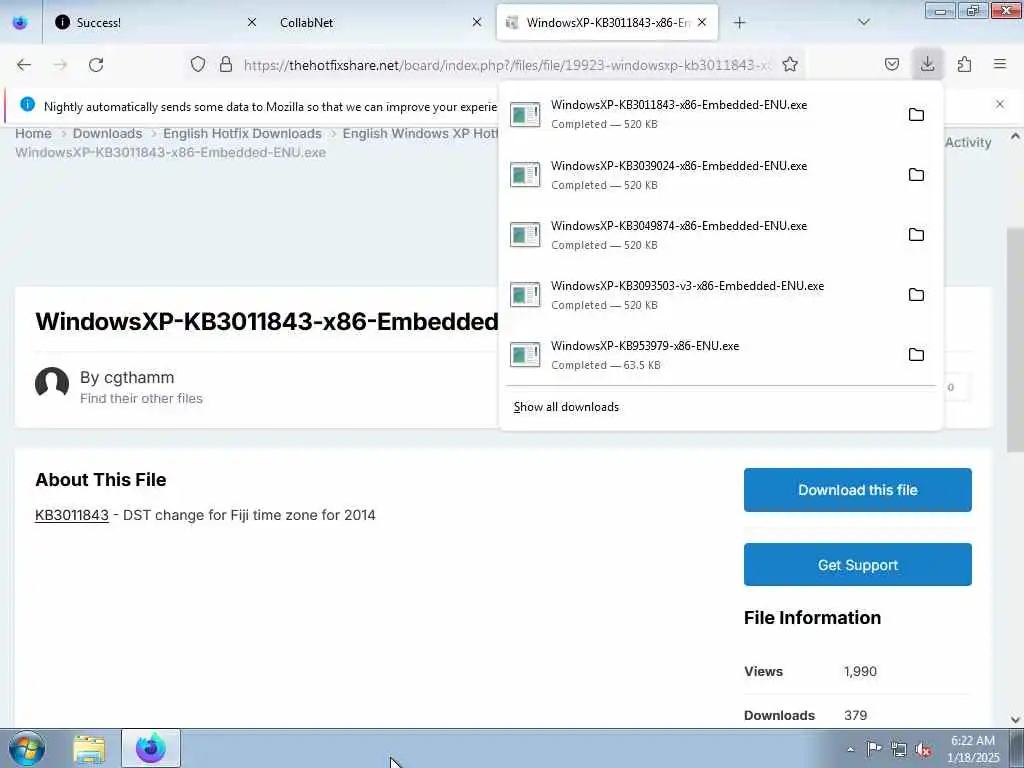
Task: Open English Windows XP breadcrumb link
Action: click(x=421, y=133)
